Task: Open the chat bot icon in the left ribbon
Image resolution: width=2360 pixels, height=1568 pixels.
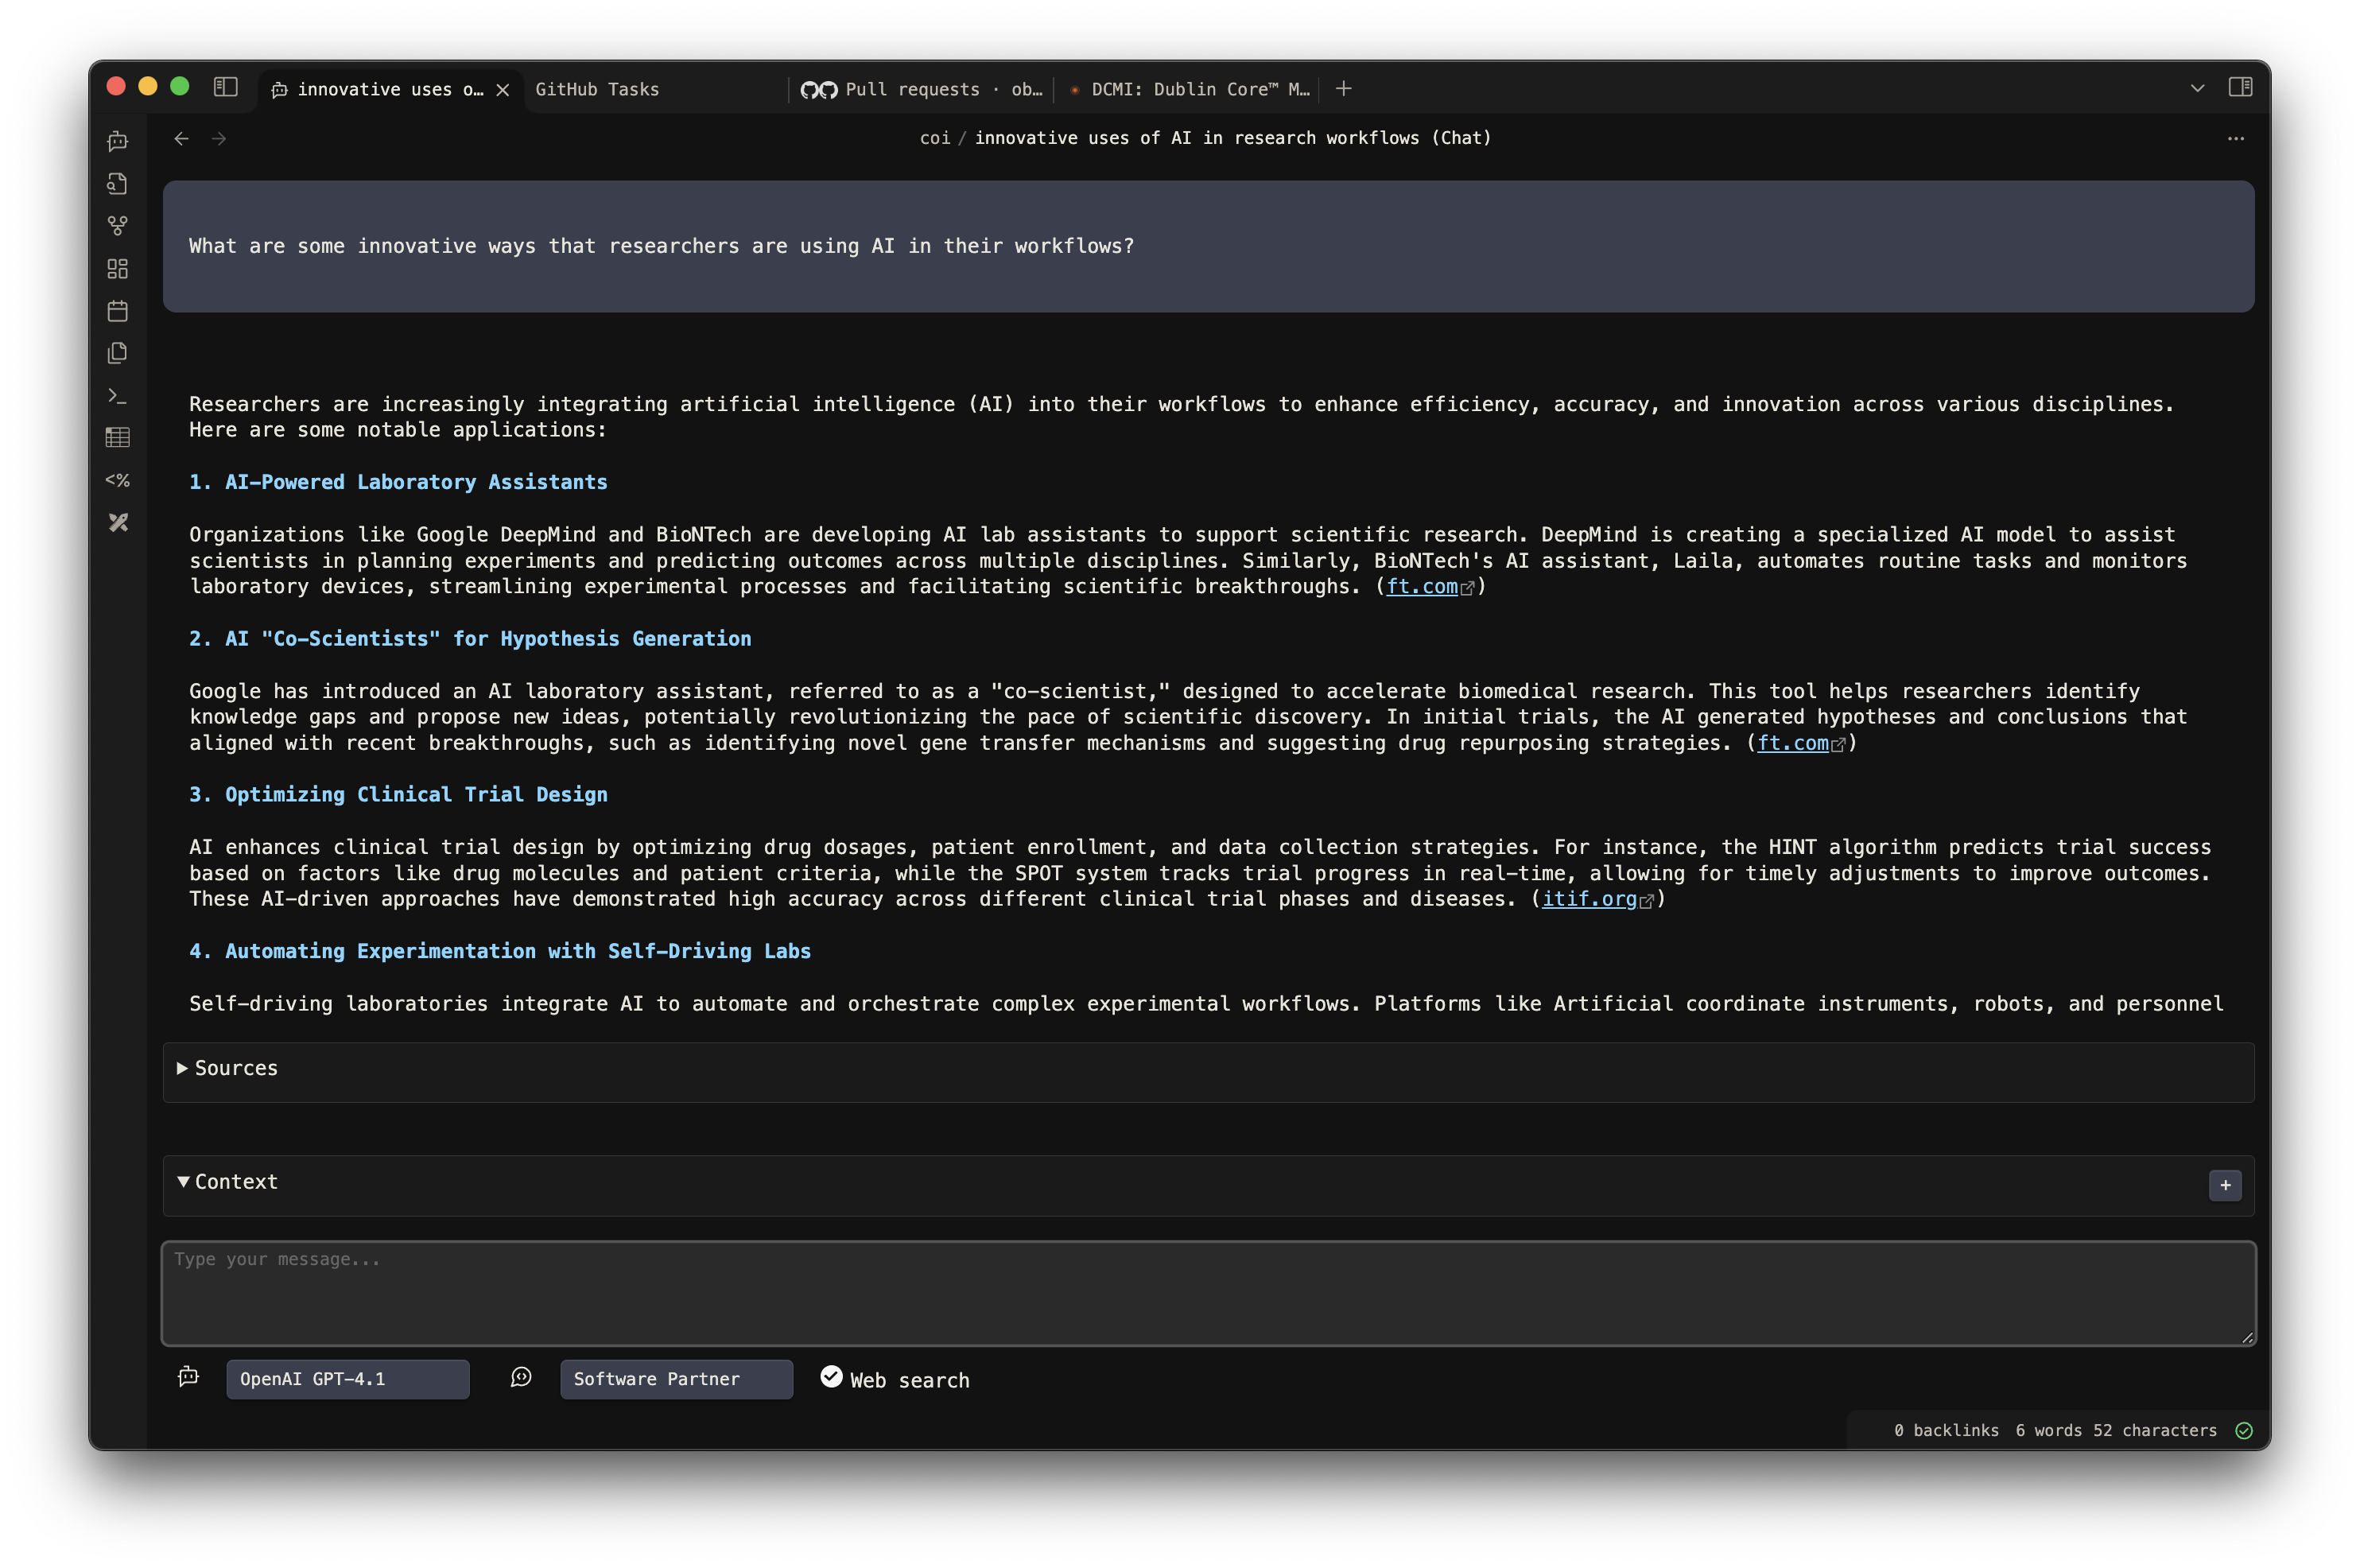Action: (118, 141)
